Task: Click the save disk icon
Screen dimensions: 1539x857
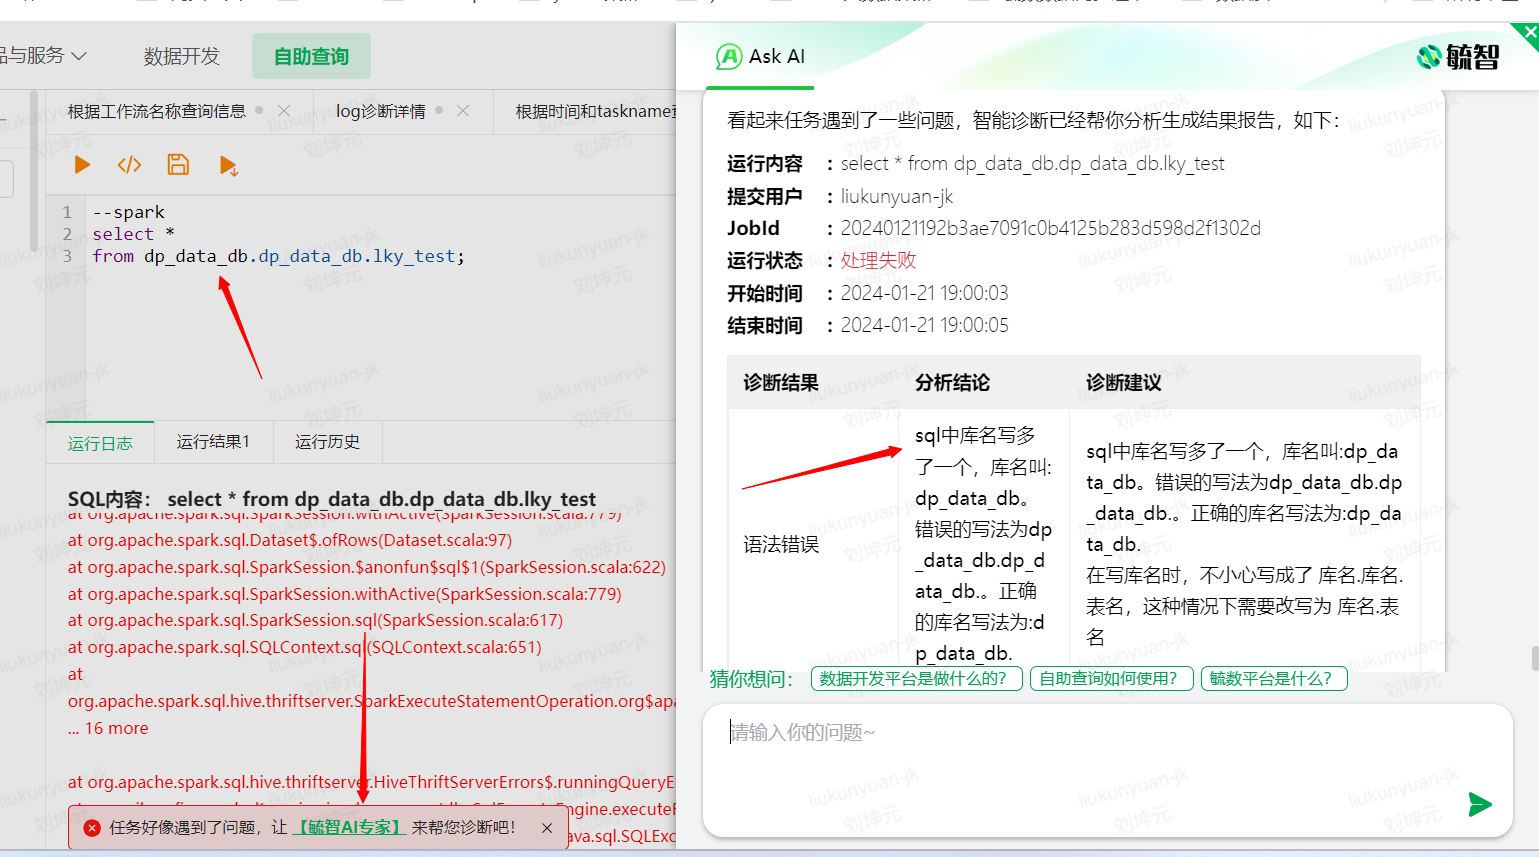Action: point(178,165)
